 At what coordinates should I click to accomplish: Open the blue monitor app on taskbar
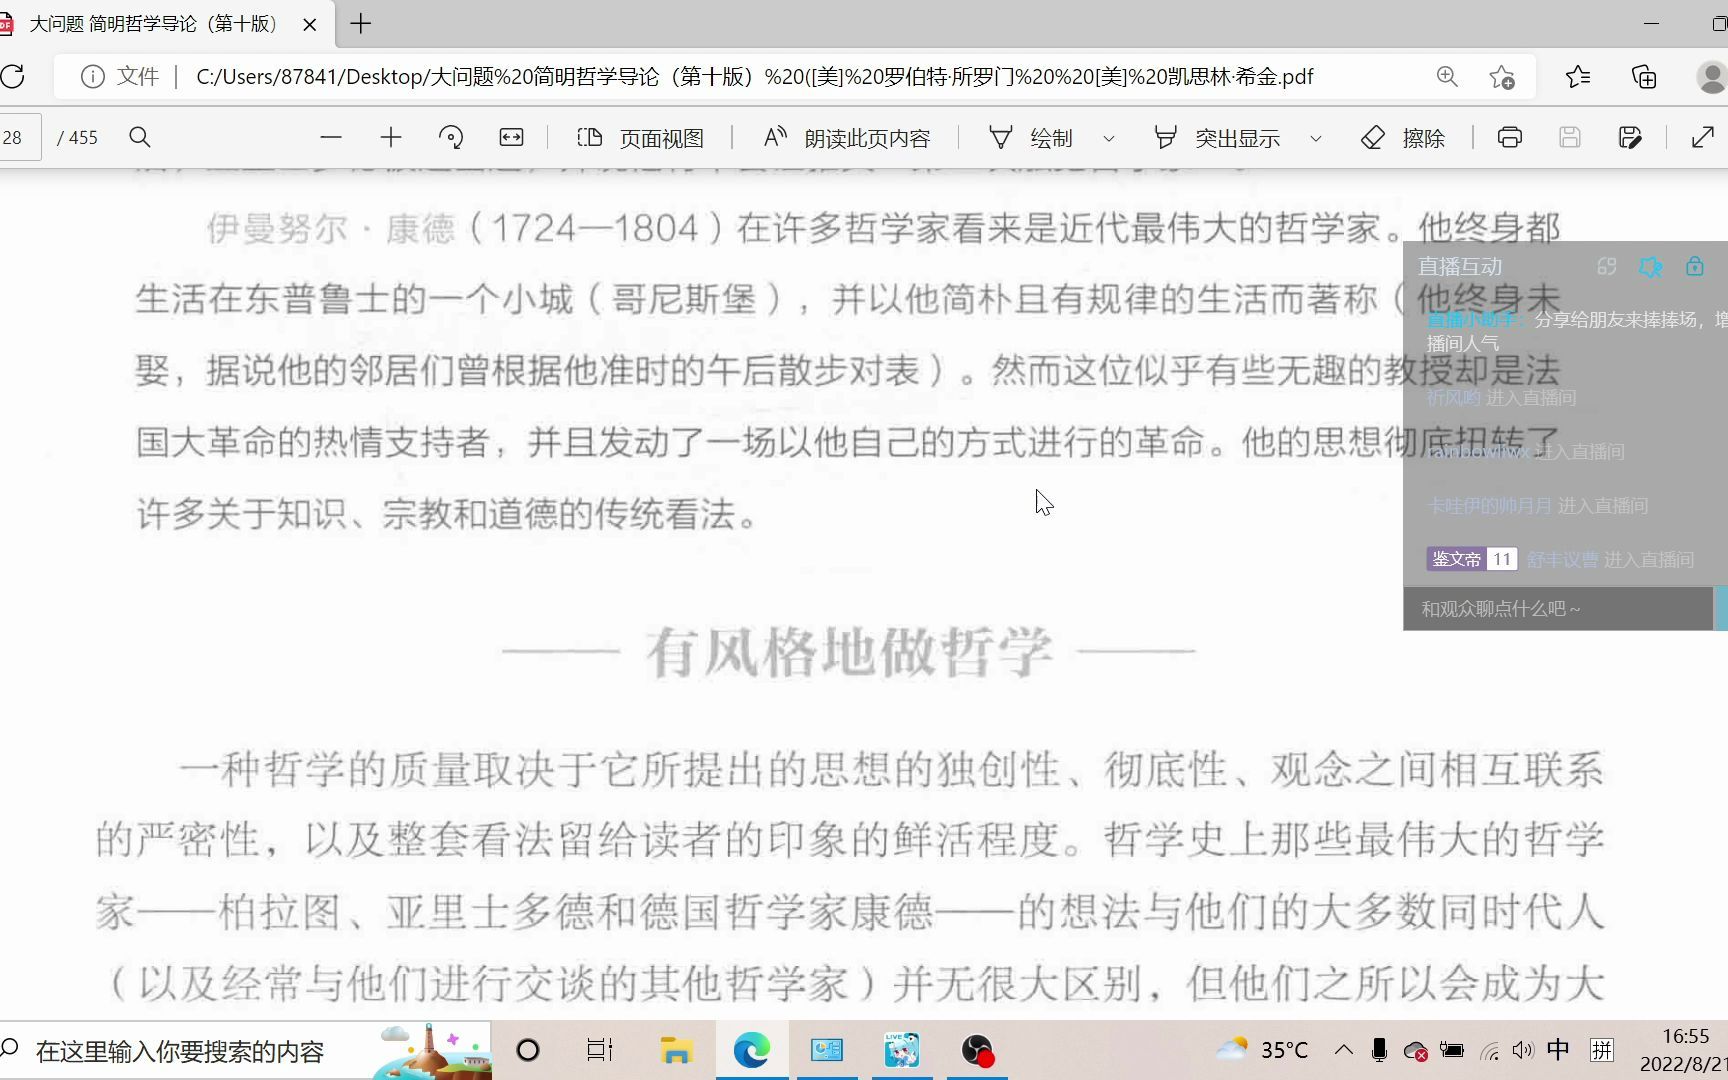pos(827,1051)
